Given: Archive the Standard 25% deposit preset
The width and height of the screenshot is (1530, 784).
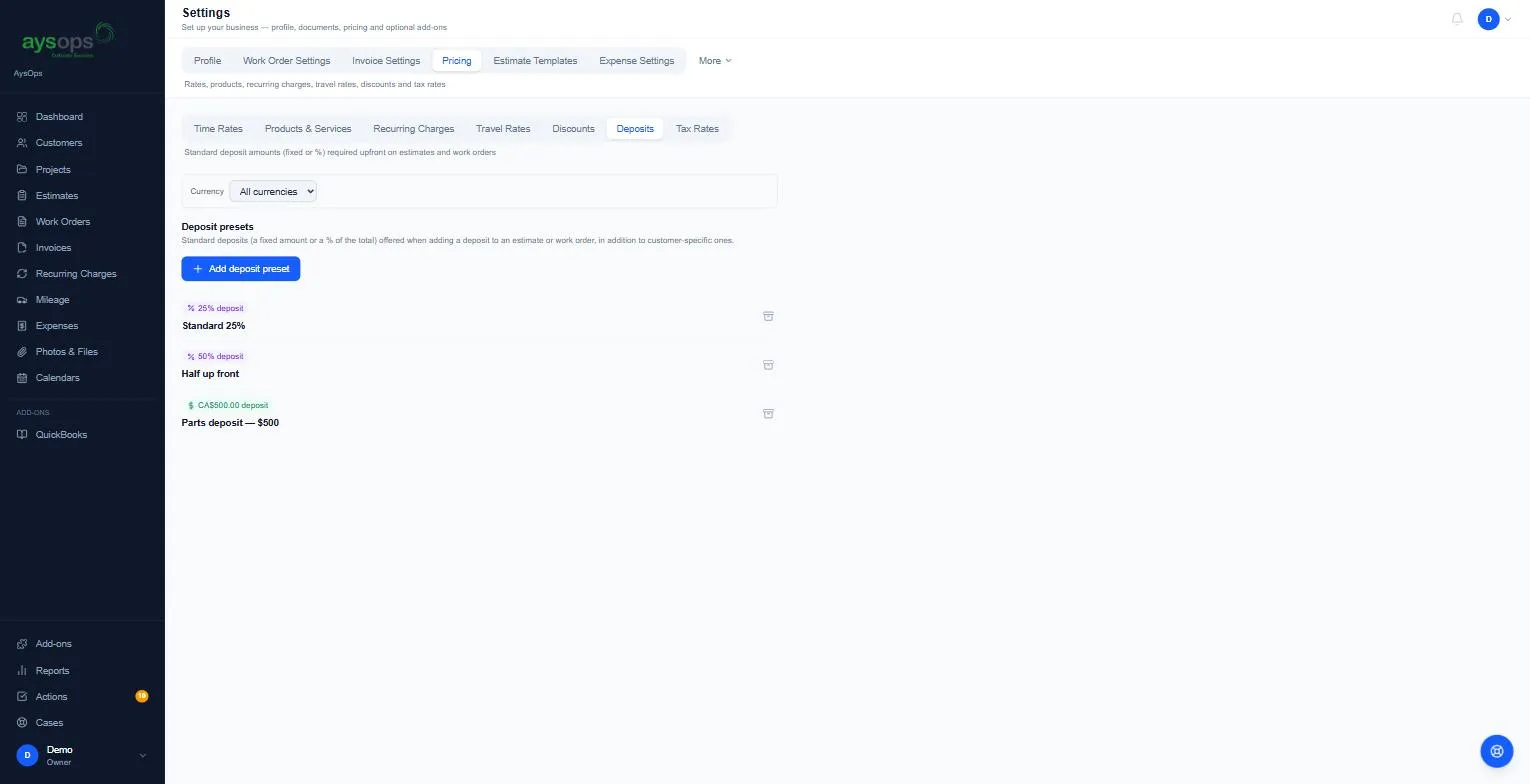Looking at the screenshot, I should click(768, 316).
